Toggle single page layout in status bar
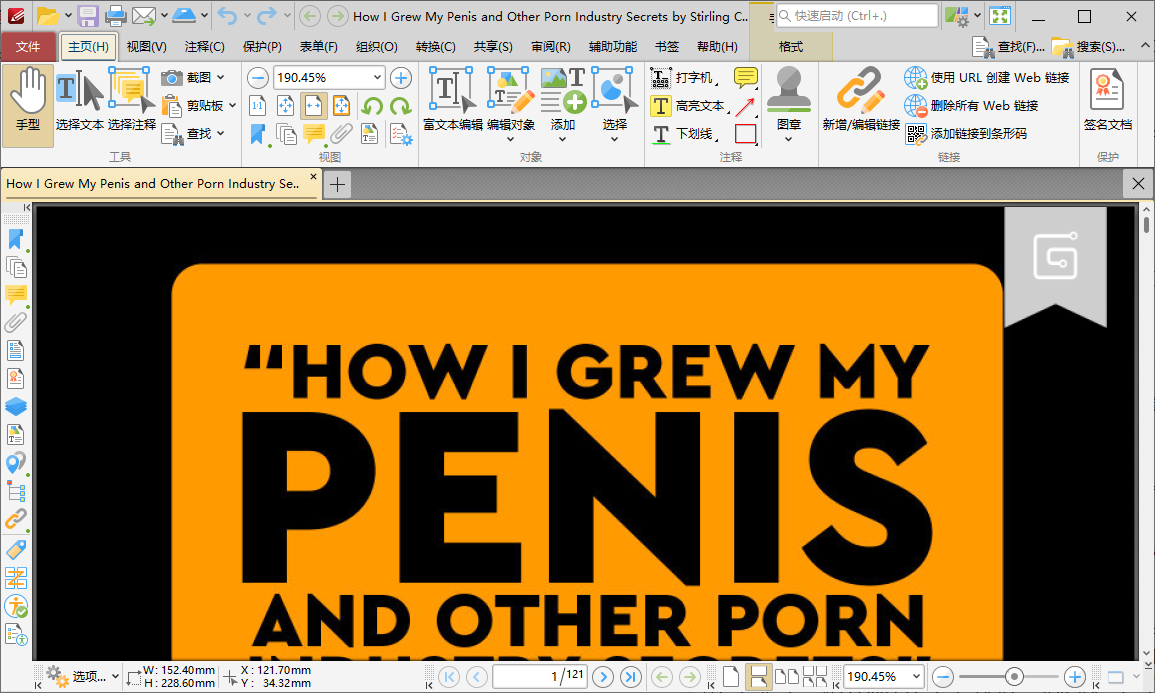 (x=732, y=677)
